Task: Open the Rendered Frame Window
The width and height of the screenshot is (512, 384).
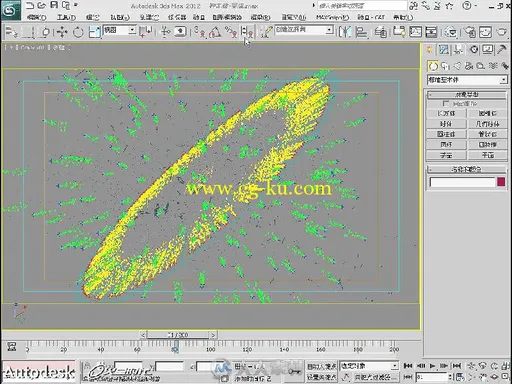Action: (485, 32)
